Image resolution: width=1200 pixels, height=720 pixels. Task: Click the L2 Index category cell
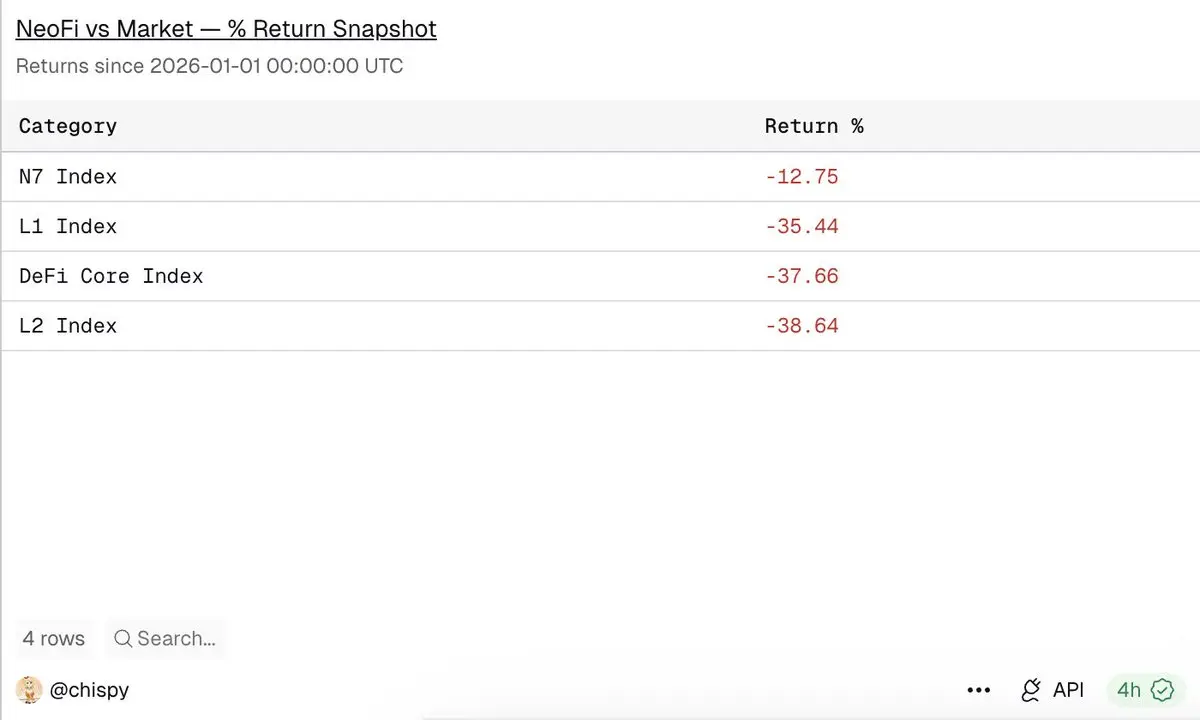click(68, 326)
